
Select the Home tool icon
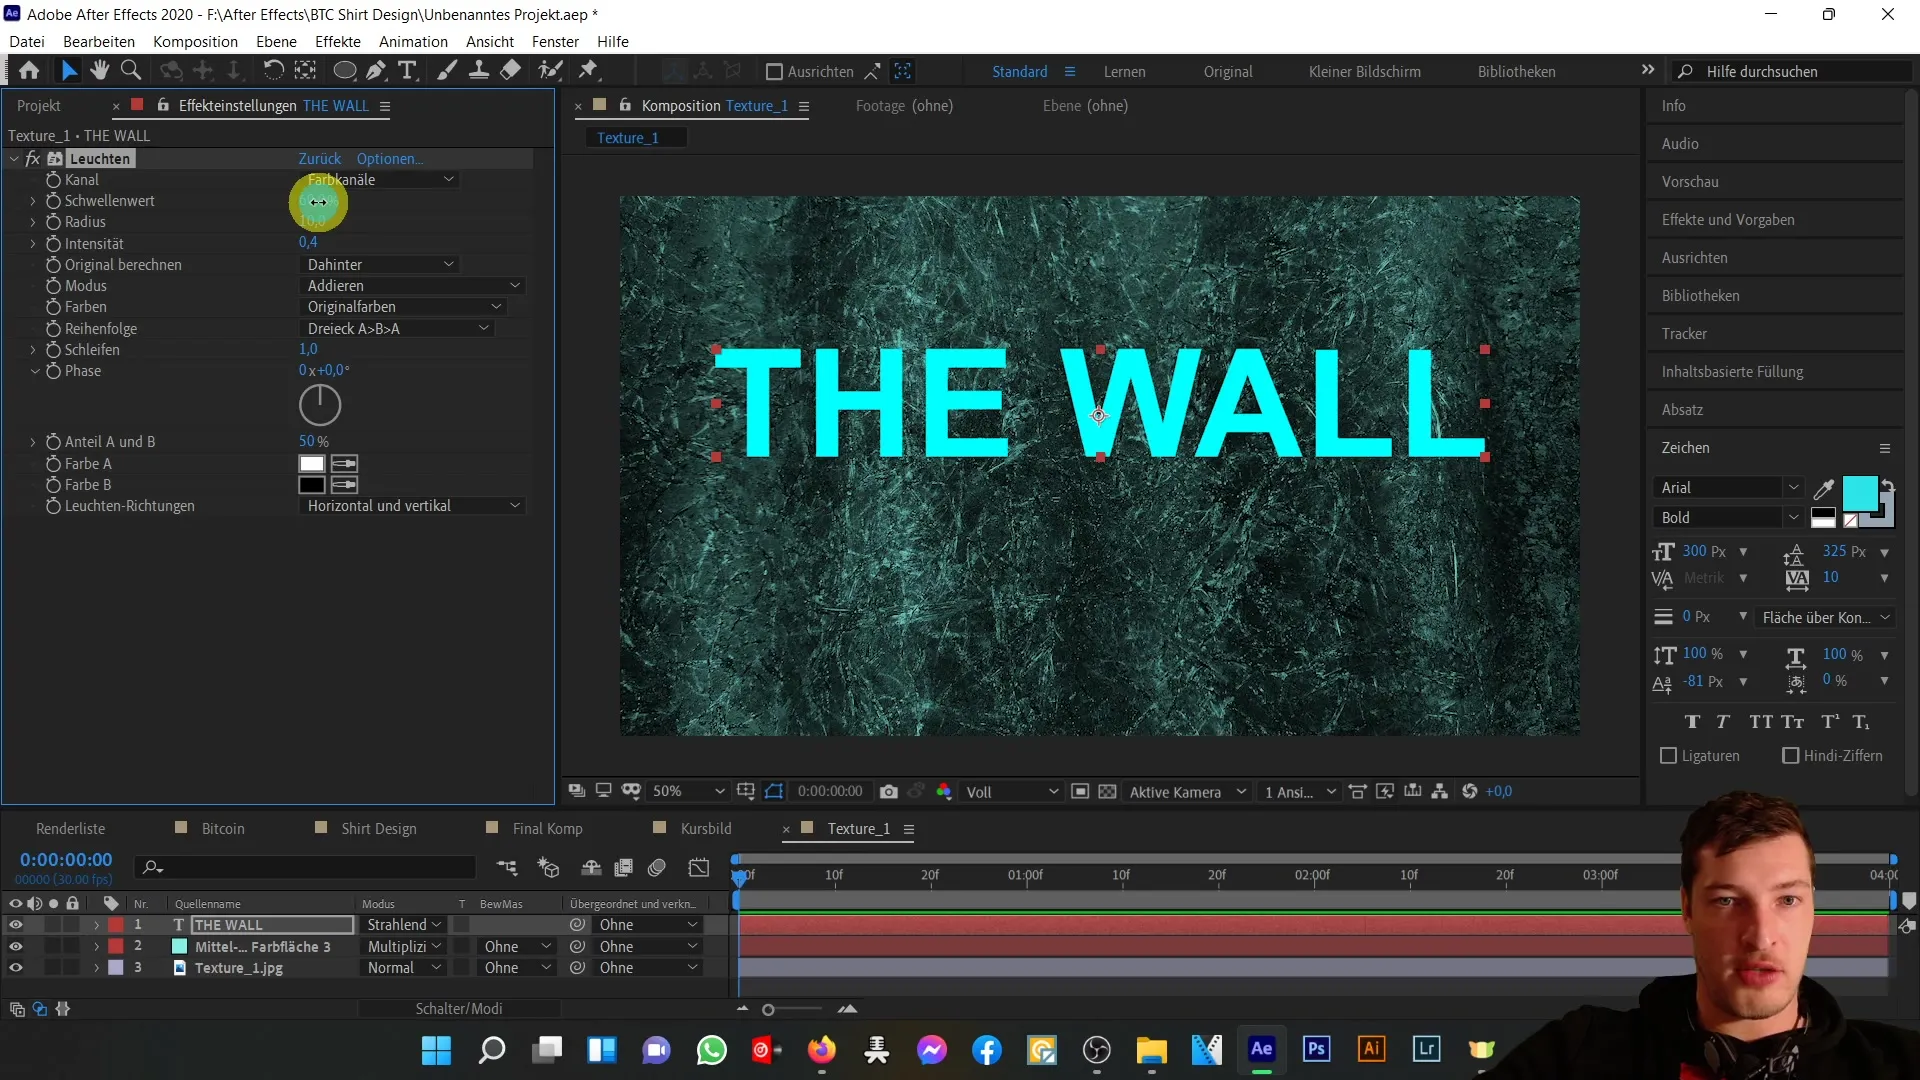click(29, 70)
